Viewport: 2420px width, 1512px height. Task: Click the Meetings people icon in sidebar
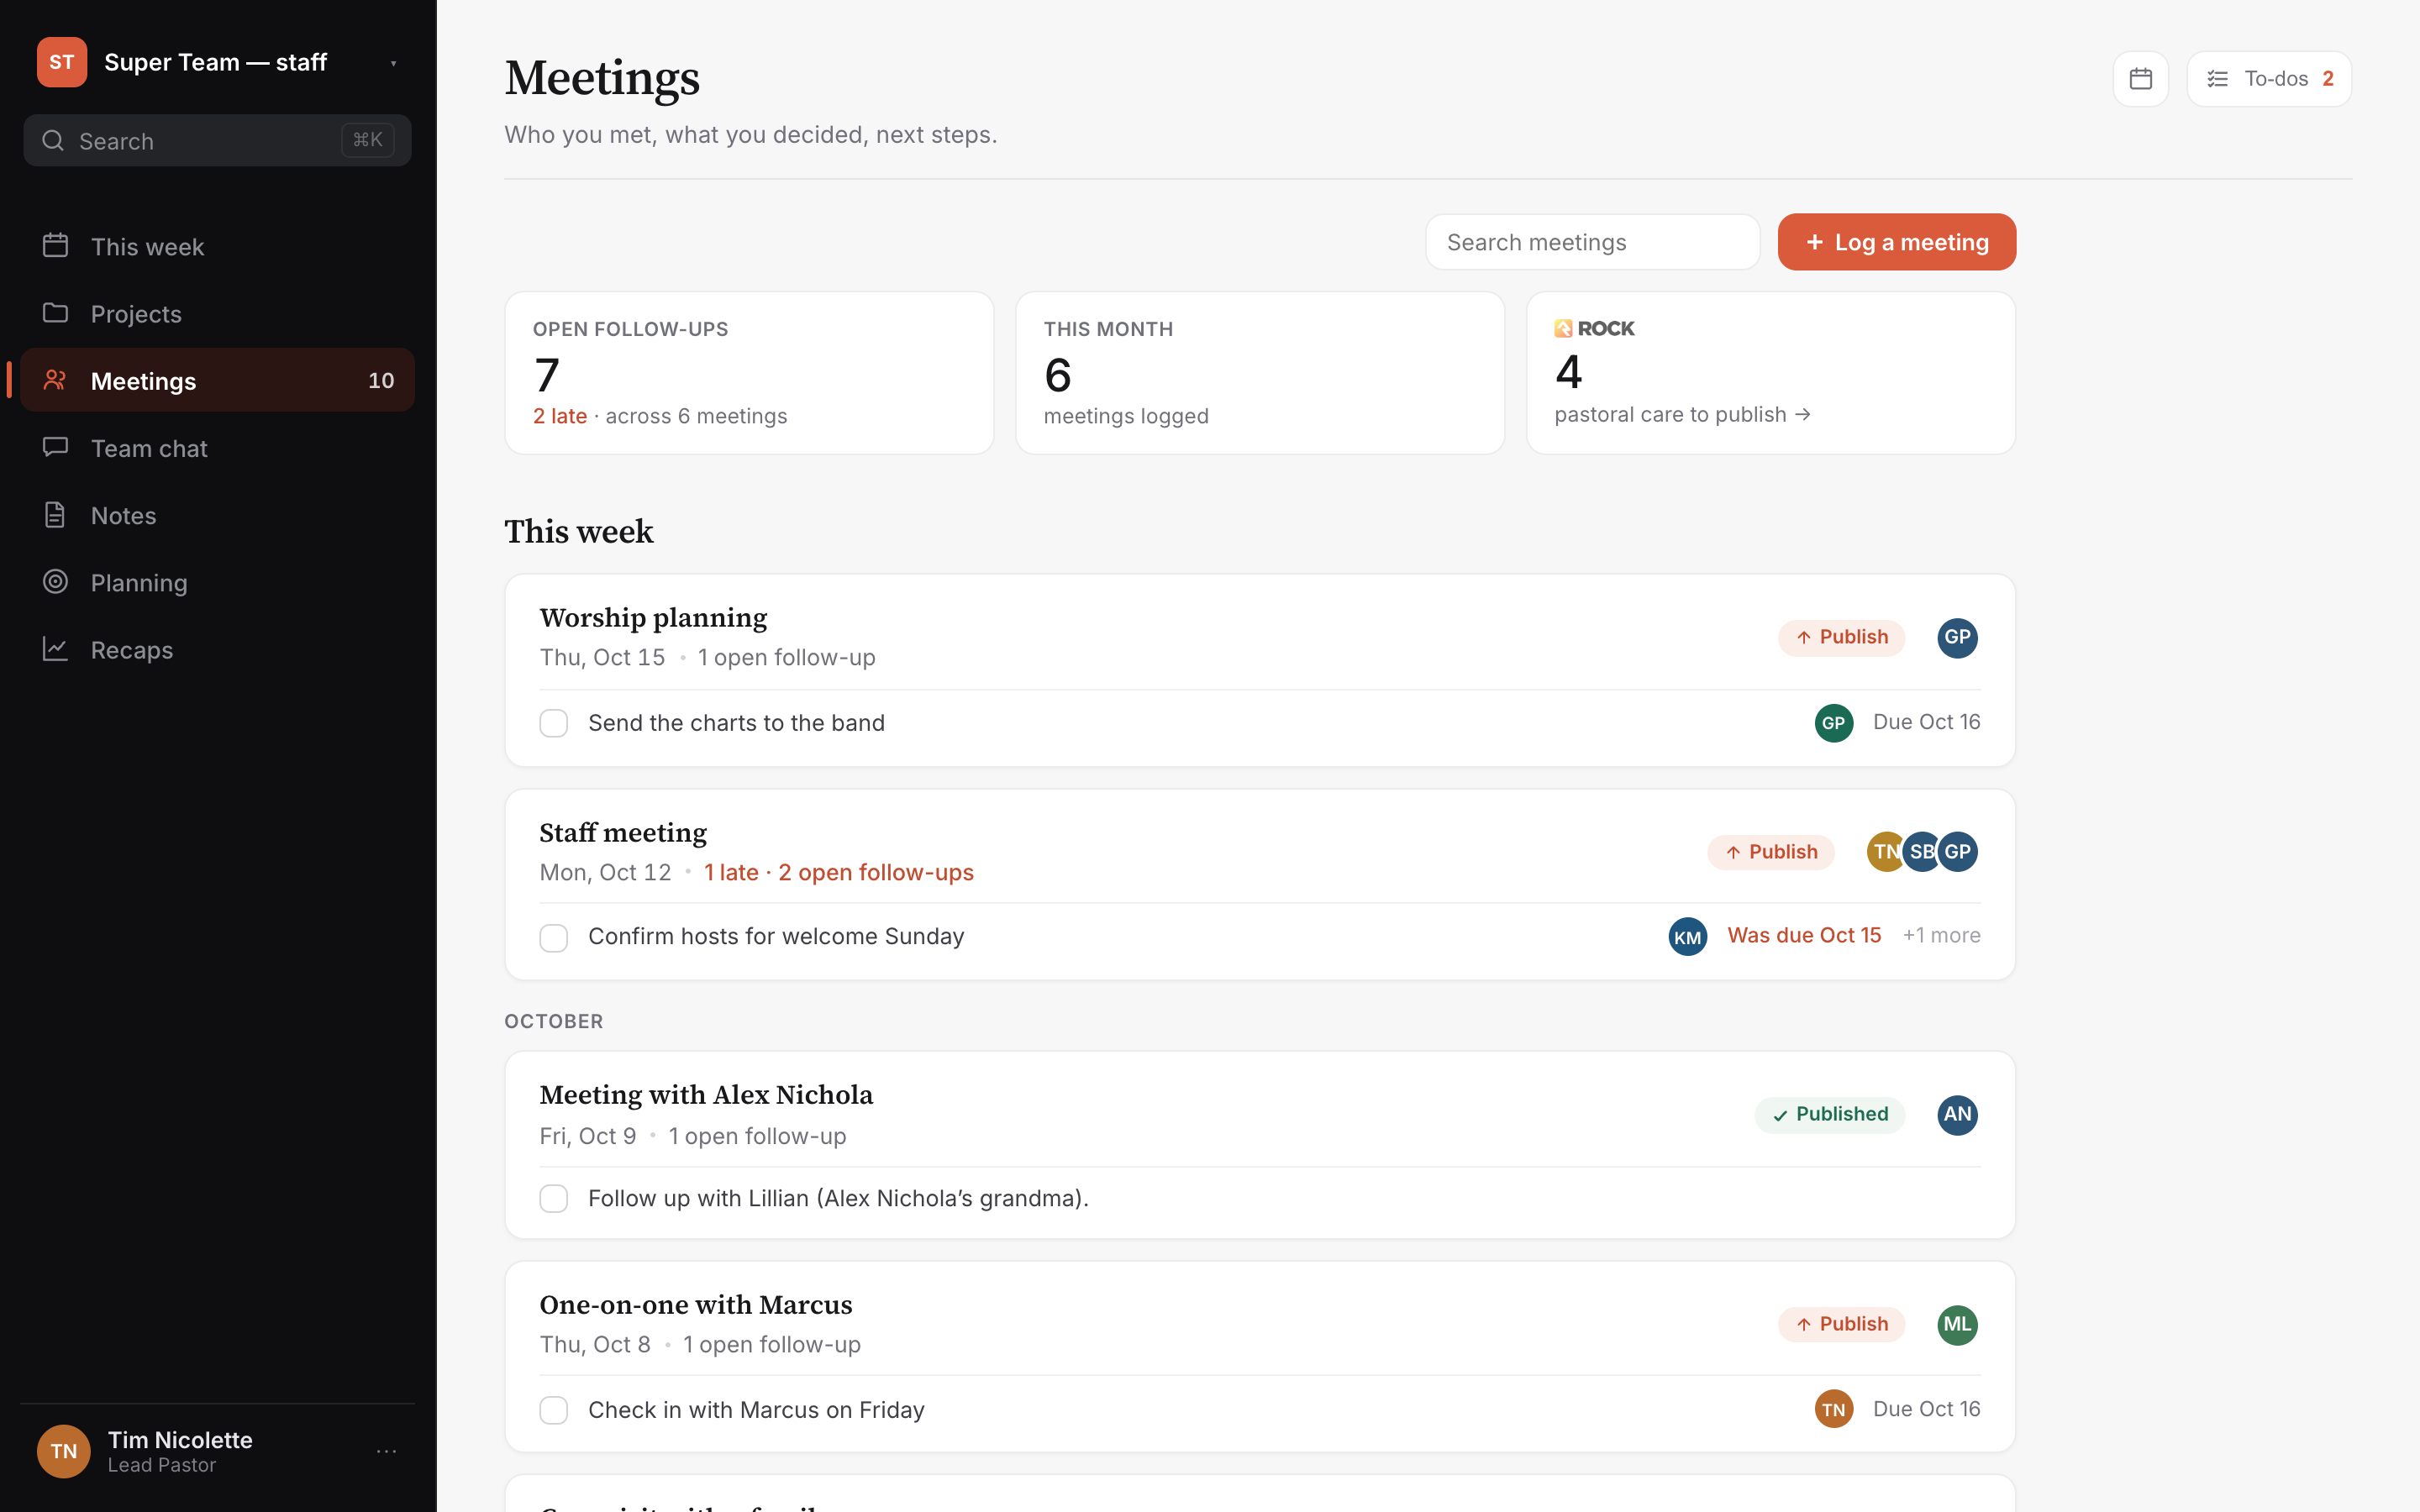coord(55,379)
